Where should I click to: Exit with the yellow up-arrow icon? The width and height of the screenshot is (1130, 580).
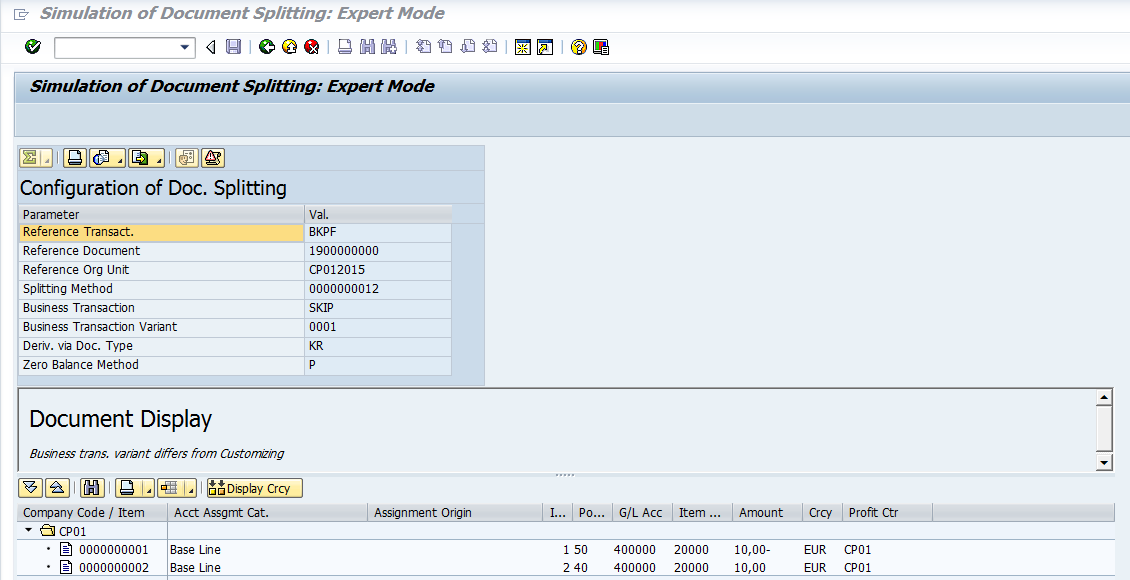coord(289,47)
